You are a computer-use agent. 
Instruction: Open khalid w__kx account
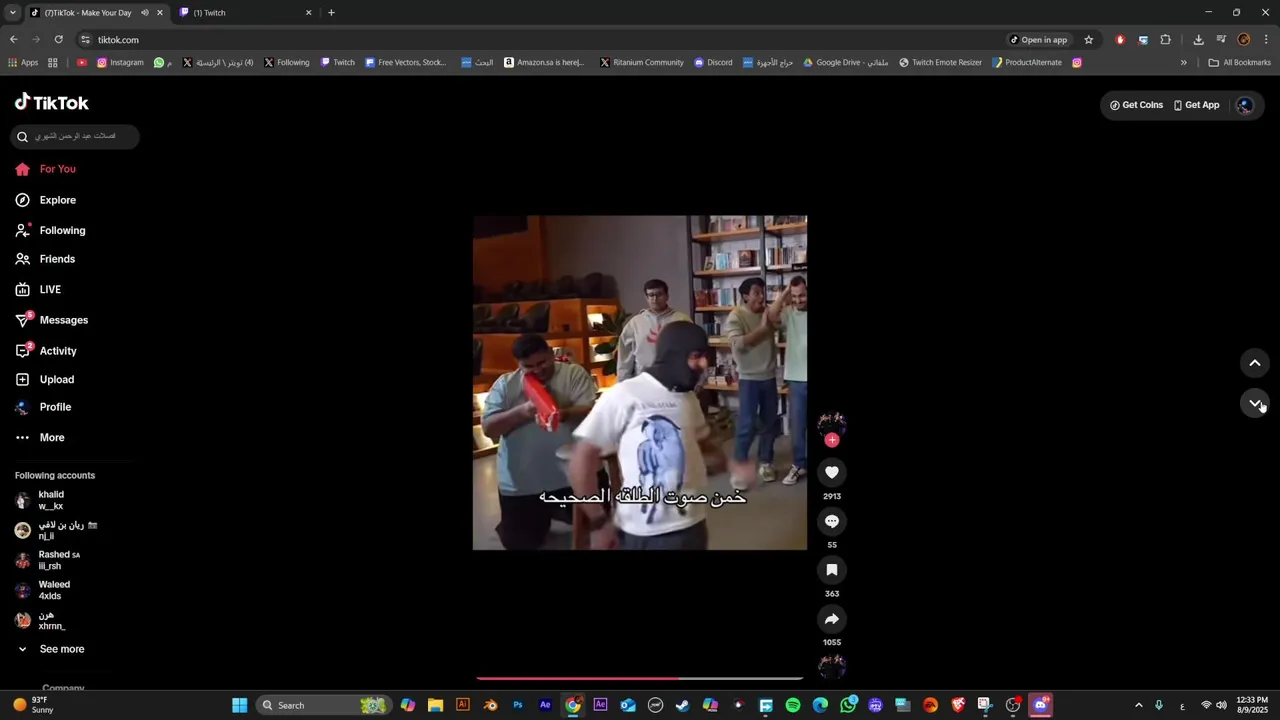[42, 500]
